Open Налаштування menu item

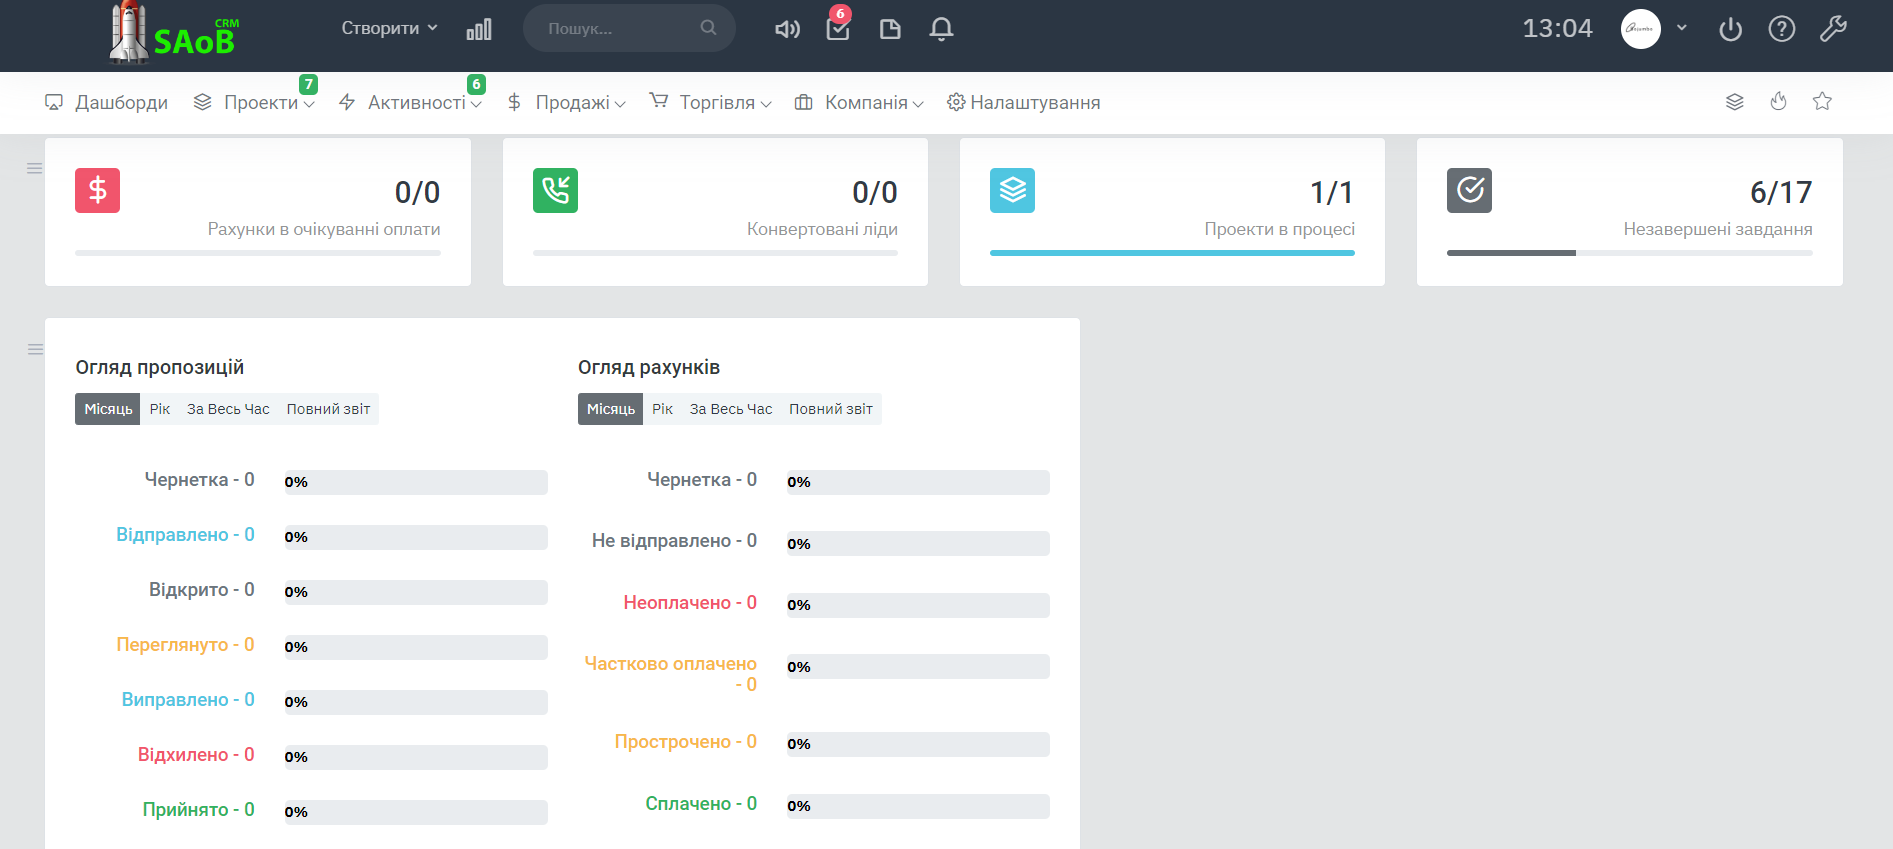point(1034,102)
